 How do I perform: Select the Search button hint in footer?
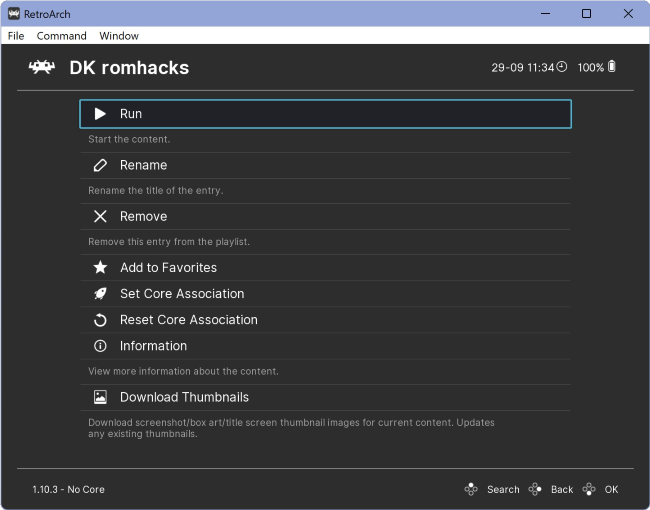click(x=492, y=490)
